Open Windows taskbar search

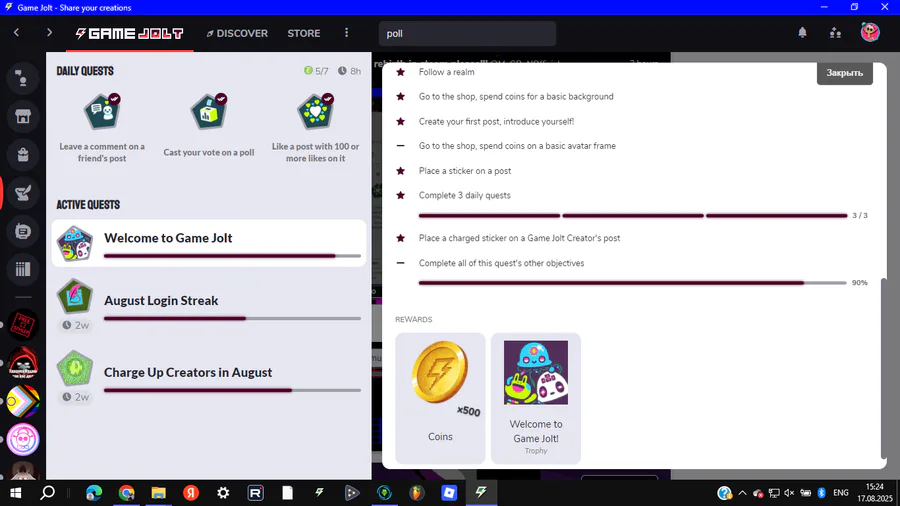48,493
